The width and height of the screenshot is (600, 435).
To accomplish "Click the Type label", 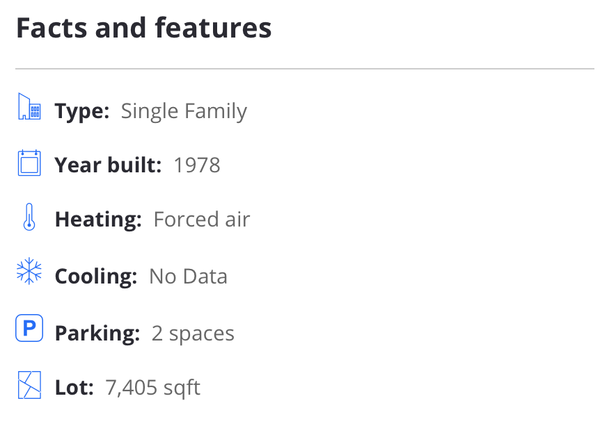I will (82, 111).
